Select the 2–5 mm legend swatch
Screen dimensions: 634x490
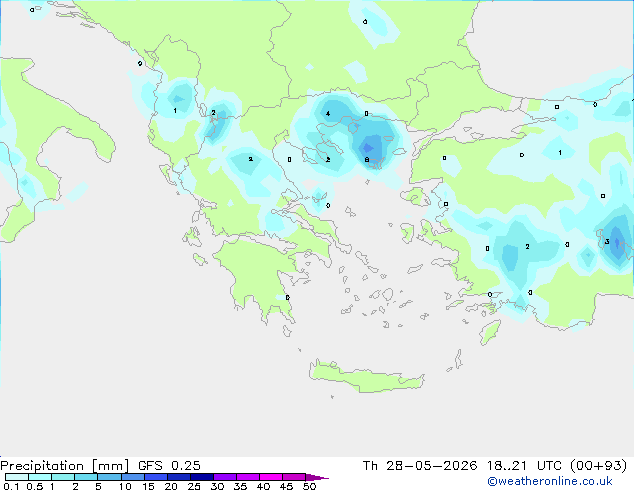(86, 477)
